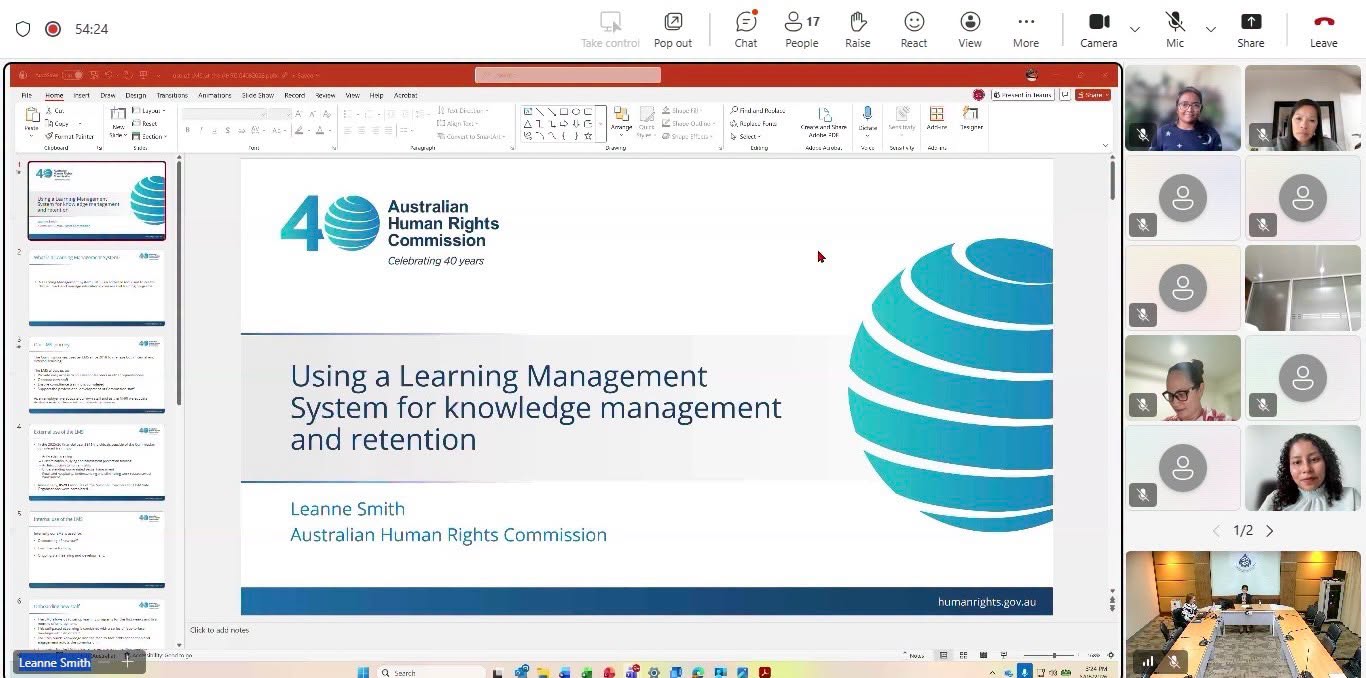
Task: Open the Review ribbon tab
Action: coord(325,95)
